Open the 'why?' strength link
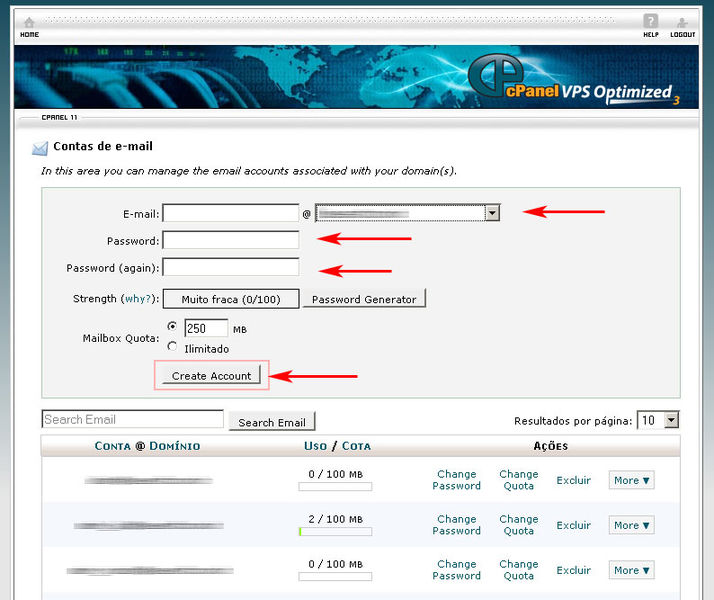 tap(137, 299)
